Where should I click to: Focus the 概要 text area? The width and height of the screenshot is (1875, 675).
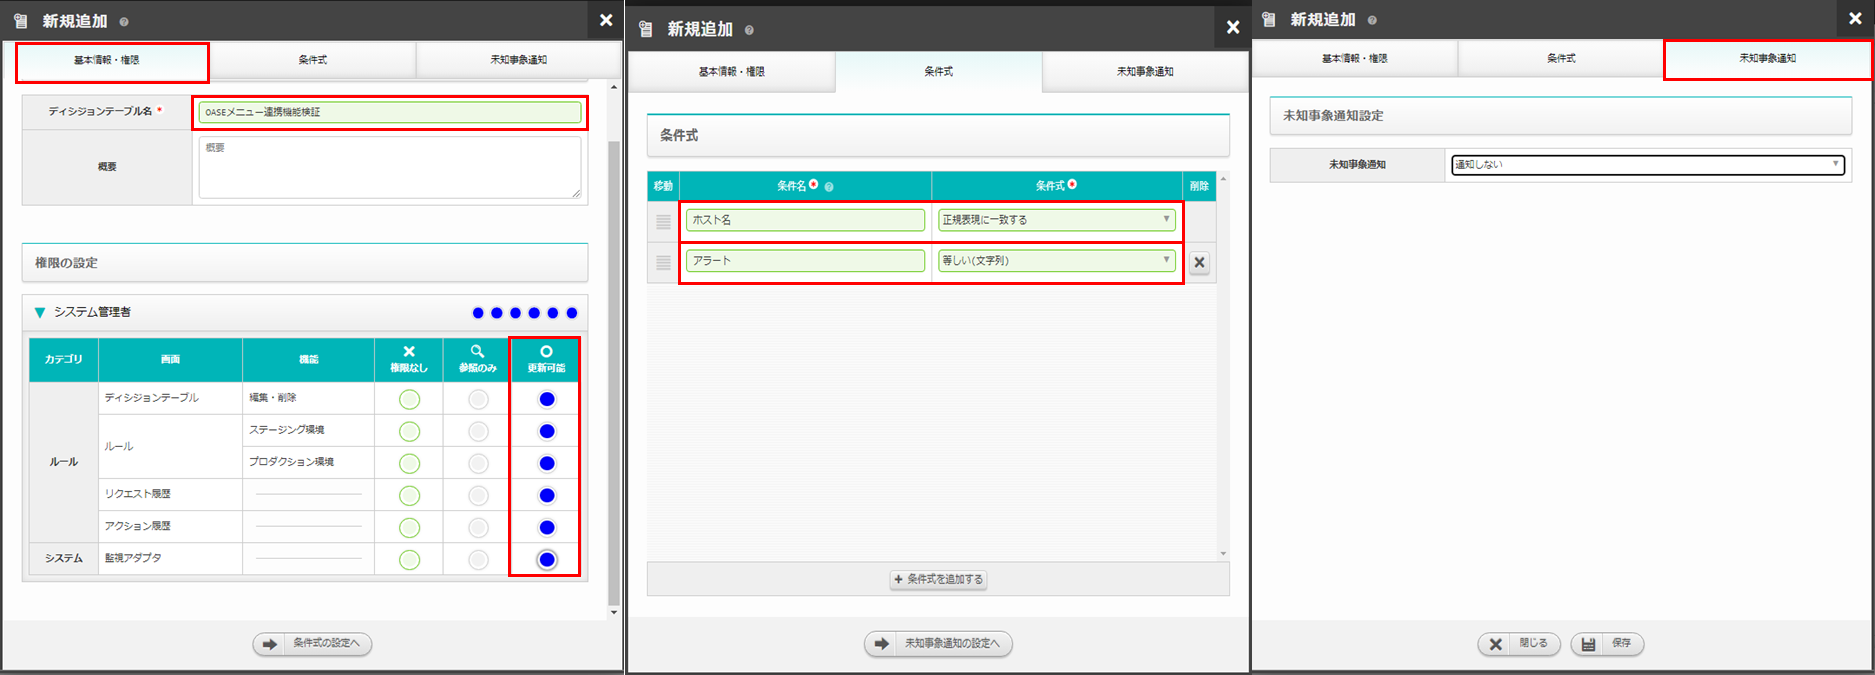click(390, 167)
